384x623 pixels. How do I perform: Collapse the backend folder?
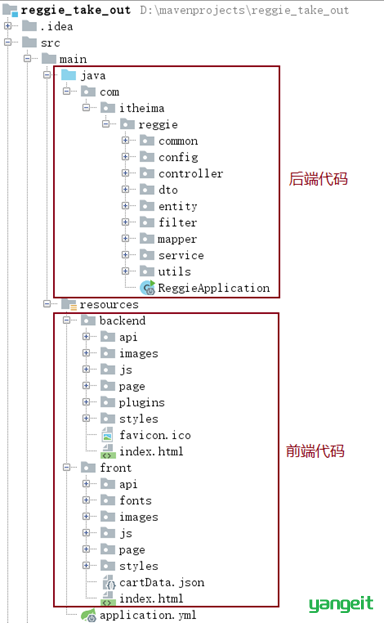pos(67,320)
